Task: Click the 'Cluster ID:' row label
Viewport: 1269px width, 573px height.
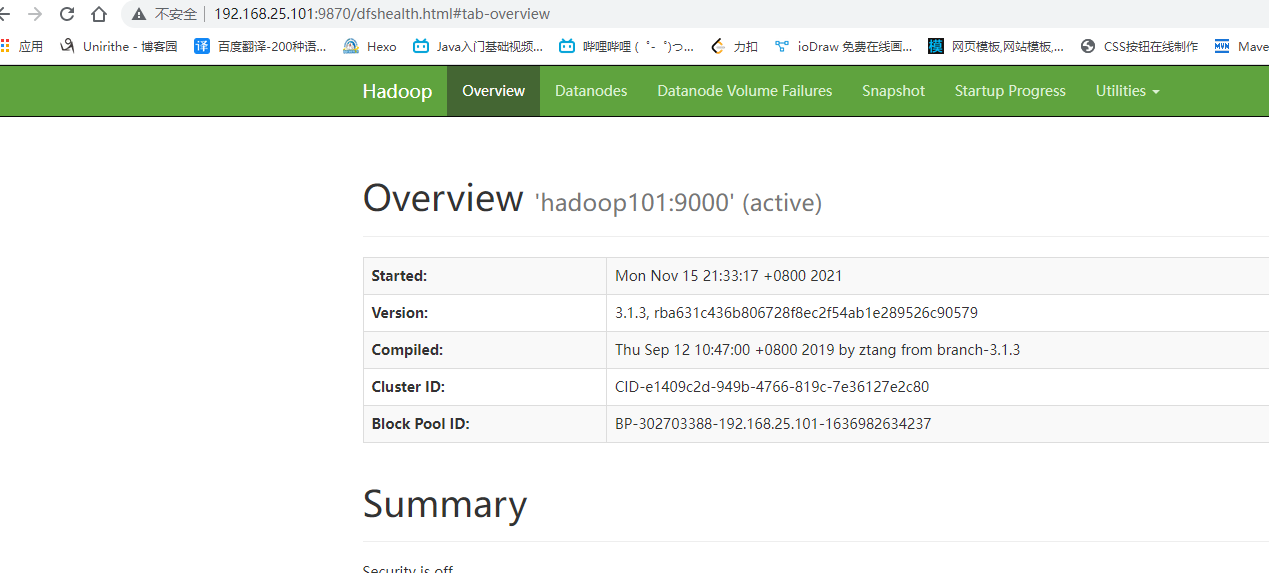Action: point(408,387)
